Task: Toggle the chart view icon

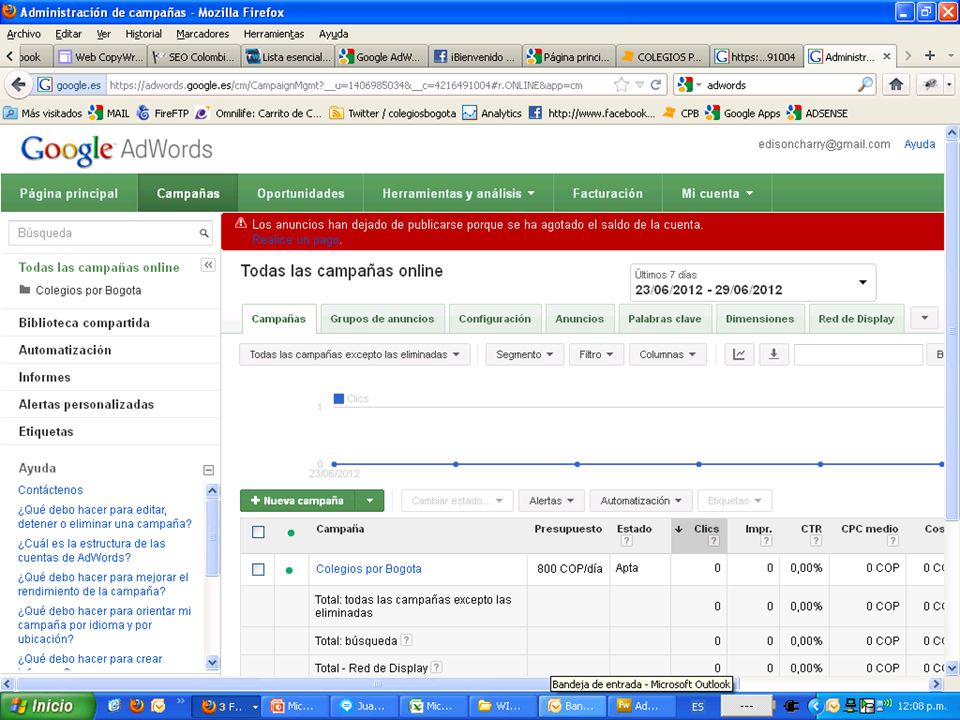Action: [739, 354]
